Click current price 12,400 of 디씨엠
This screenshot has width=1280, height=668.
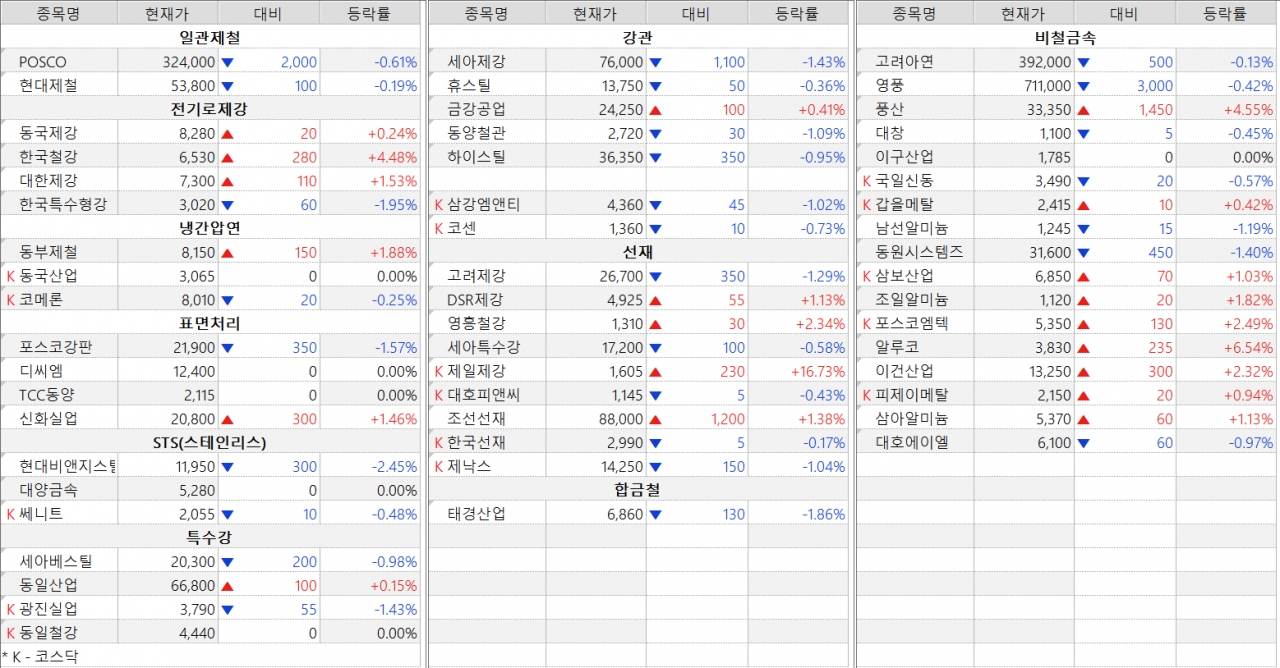pyautogui.click(x=194, y=371)
